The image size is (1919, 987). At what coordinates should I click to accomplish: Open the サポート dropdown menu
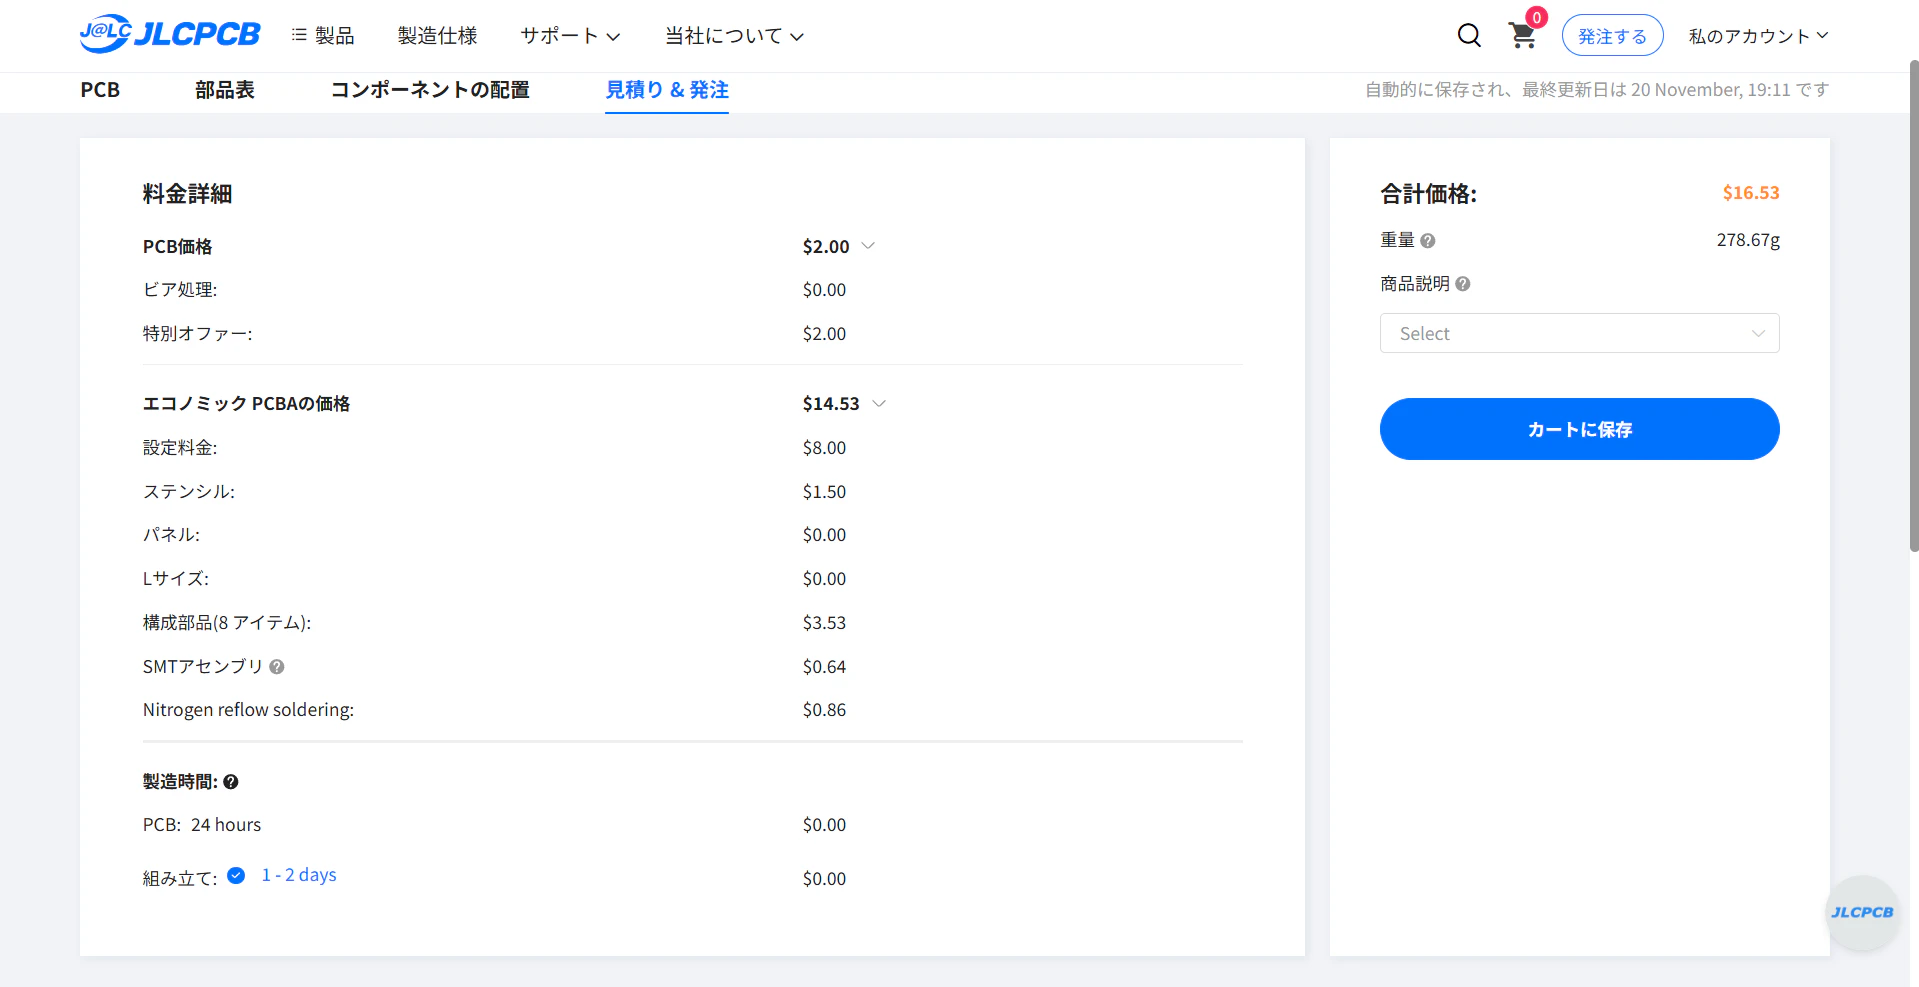[x=570, y=36]
